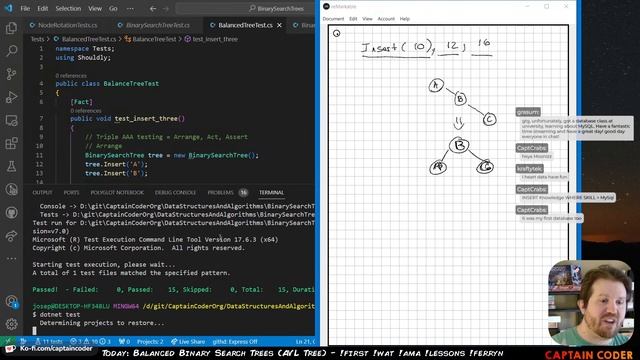Open the View menu in VS Code
Viewport: 640px width, 360px height.
point(95,9)
